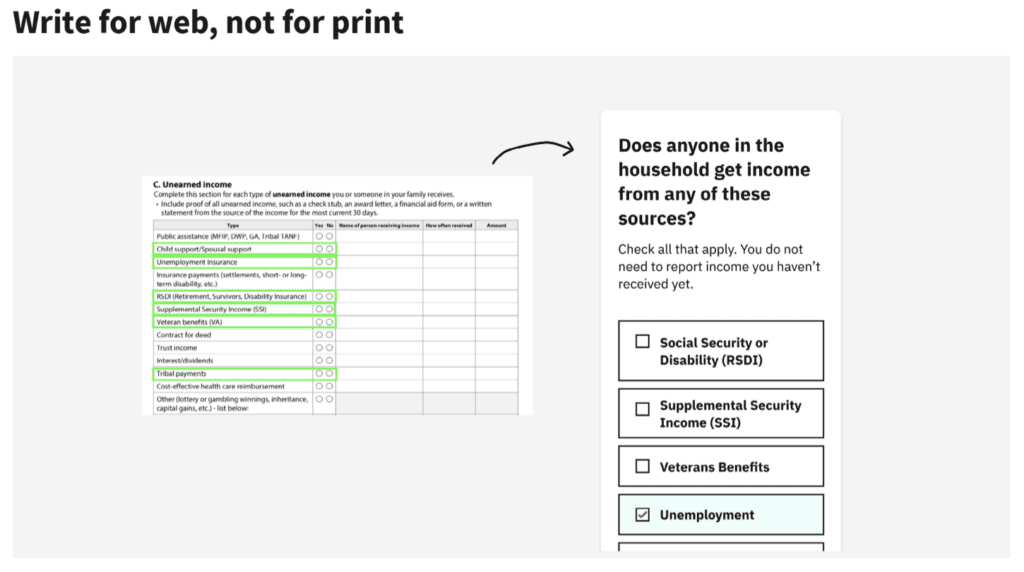1024x572 pixels.
Task: Click the 'How often received' column header
Action: pos(449,225)
